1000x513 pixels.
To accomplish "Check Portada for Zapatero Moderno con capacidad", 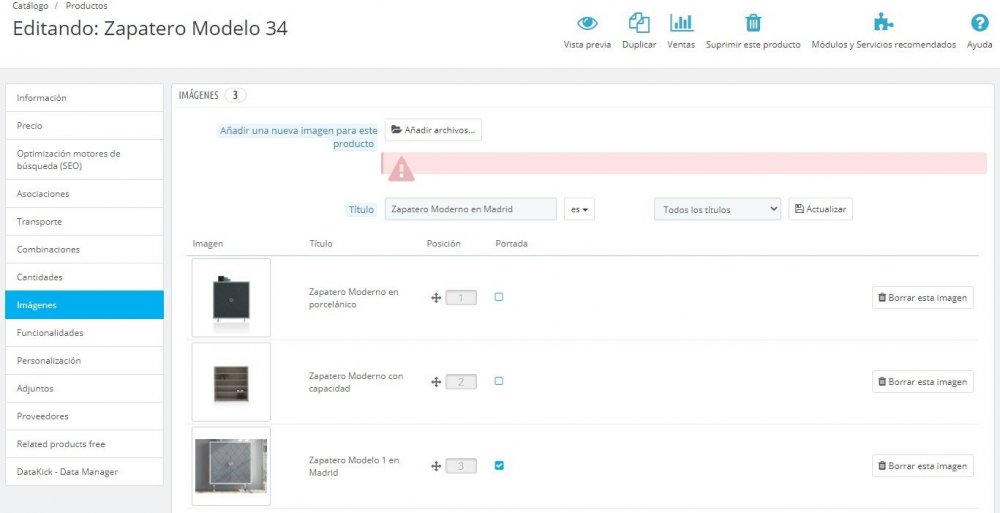I will tap(499, 381).
